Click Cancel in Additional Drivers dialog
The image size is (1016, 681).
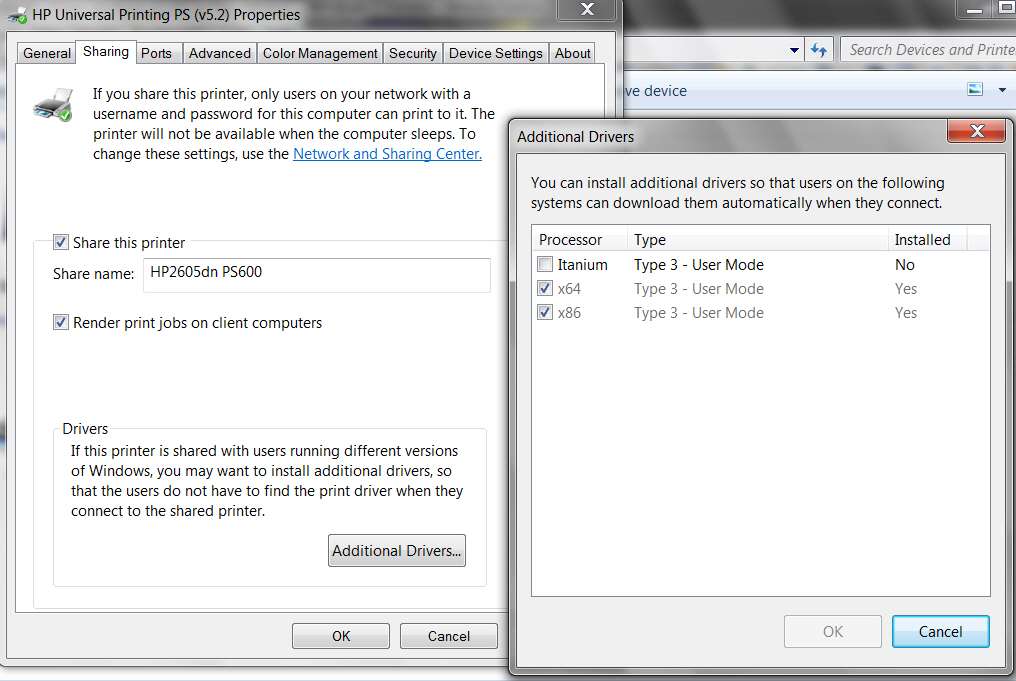click(940, 631)
